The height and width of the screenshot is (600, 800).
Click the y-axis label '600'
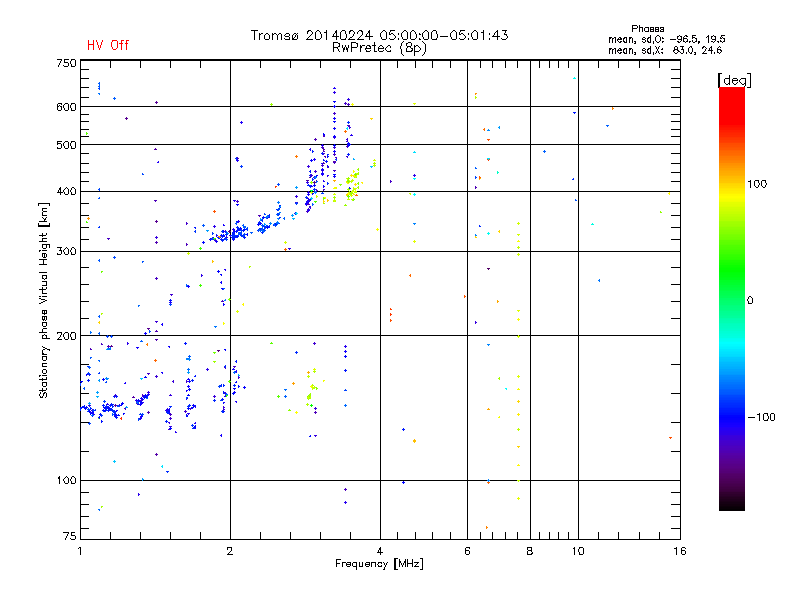click(66, 107)
